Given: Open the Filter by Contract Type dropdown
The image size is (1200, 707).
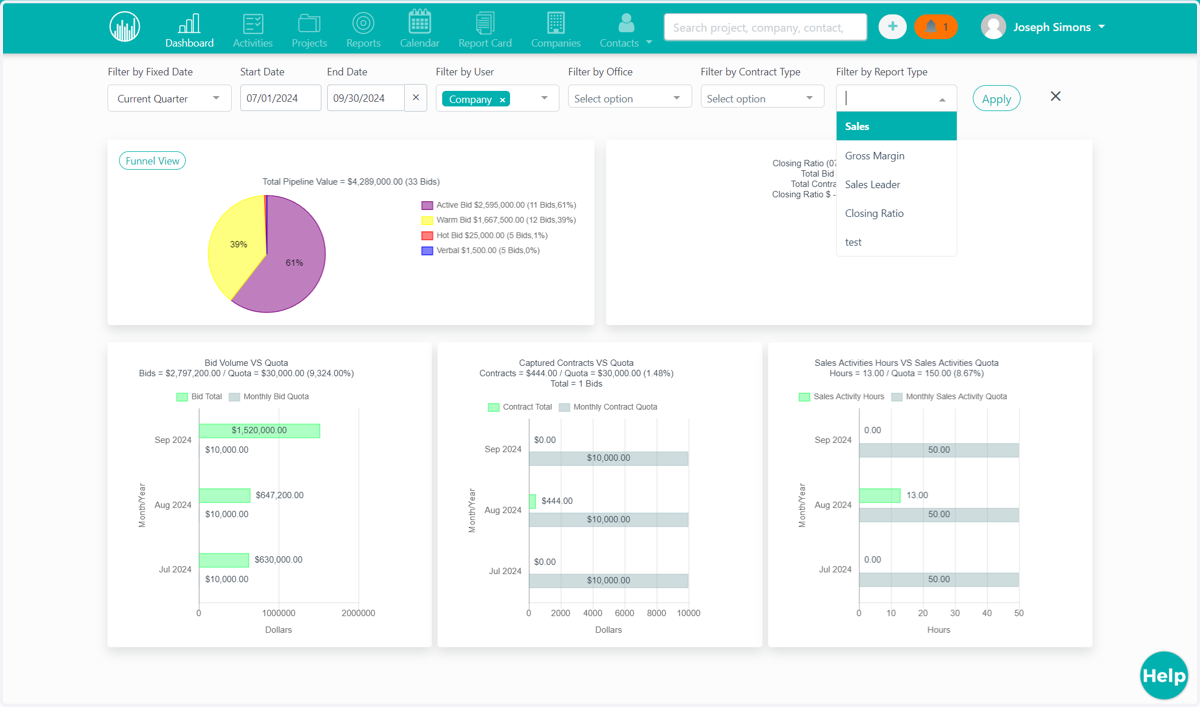Looking at the screenshot, I should click(x=762, y=98).
